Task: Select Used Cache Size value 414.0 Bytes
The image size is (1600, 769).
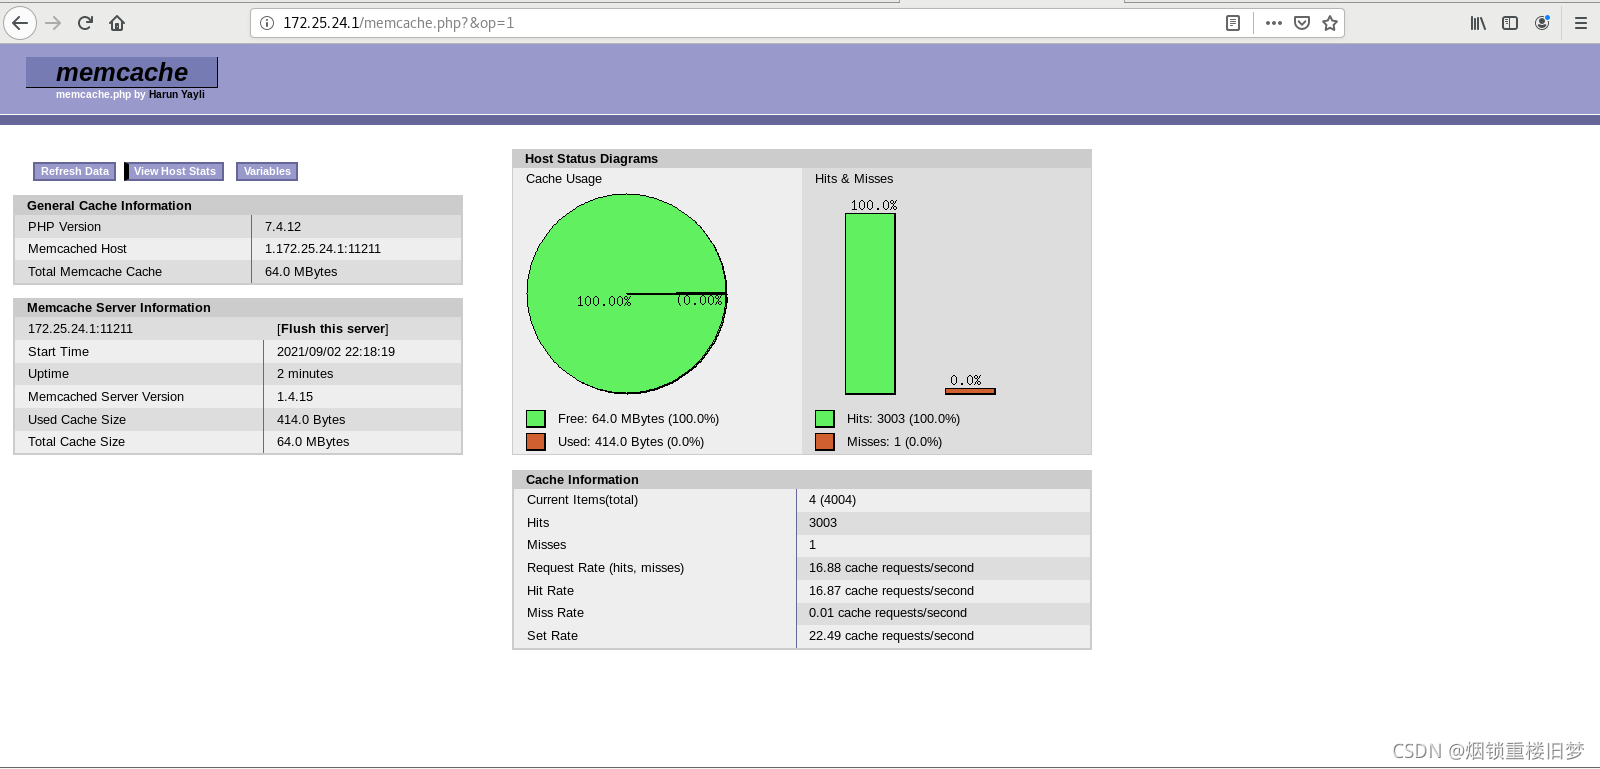Action: [311, 420]
